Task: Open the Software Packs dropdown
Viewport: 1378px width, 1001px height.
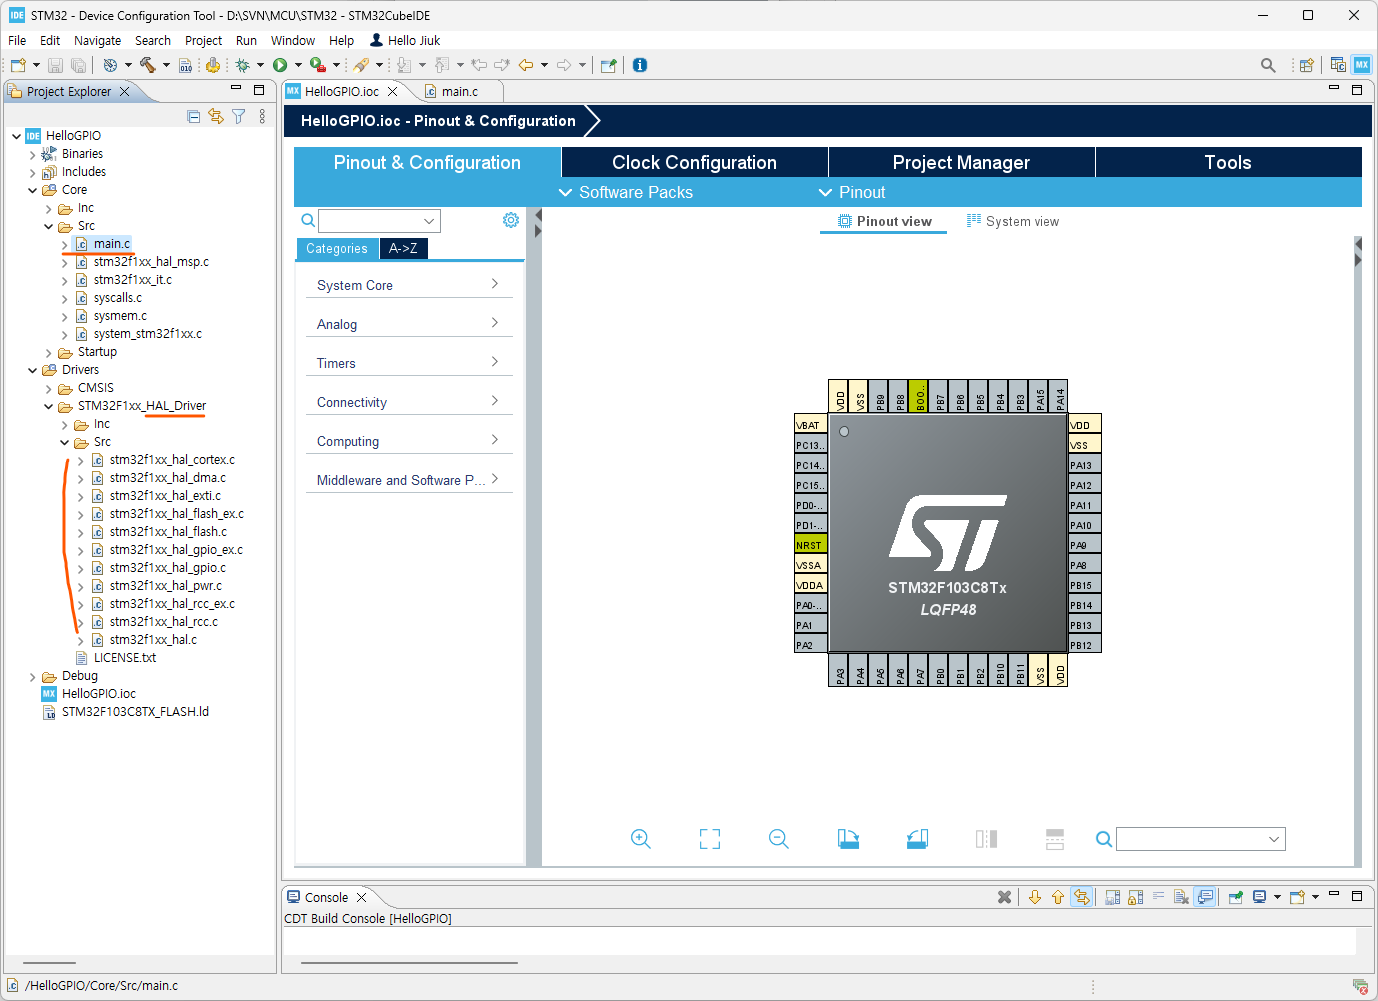Action: click(x=626, y=192)
